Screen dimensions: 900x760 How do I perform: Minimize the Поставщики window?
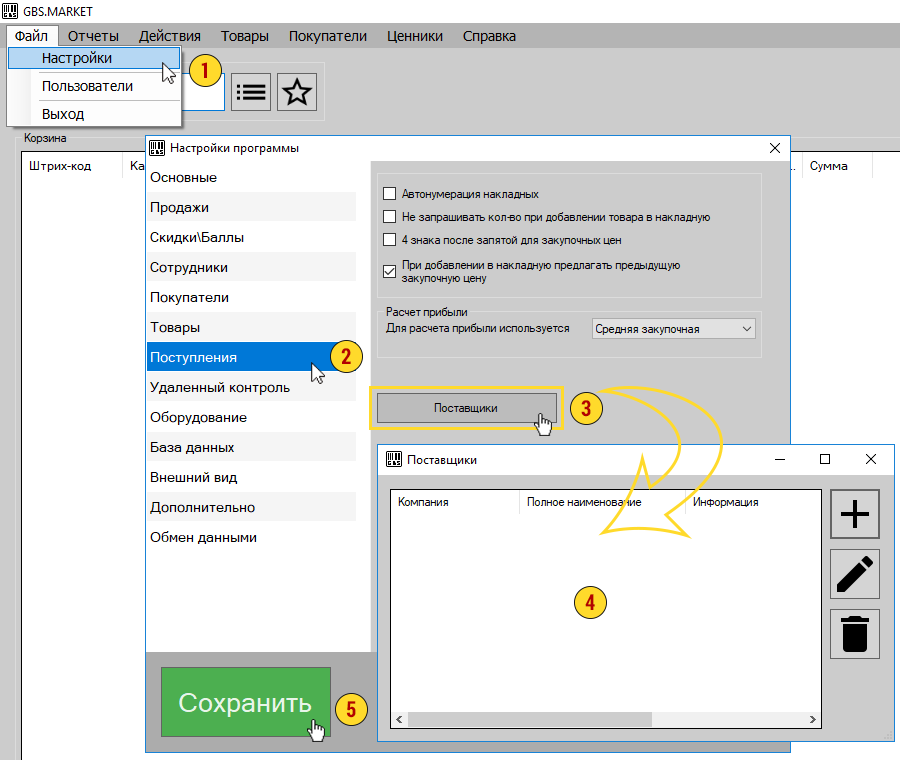[x=779, y=459]
